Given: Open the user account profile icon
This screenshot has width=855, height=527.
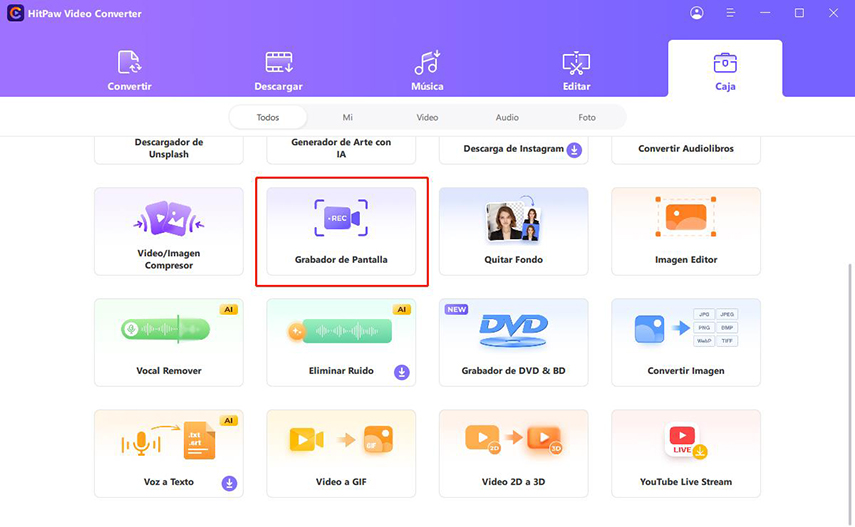Looking at the screenshot, I should (696, 13).
